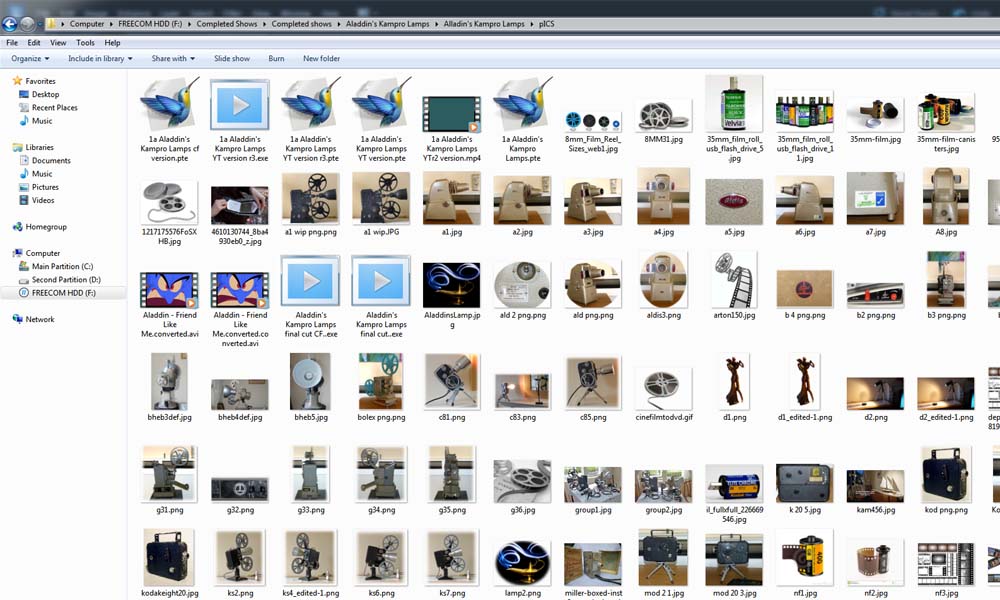
Task: Select the cinefilmtodvd.gif thumbnail
Action: [x=664, y=385]
